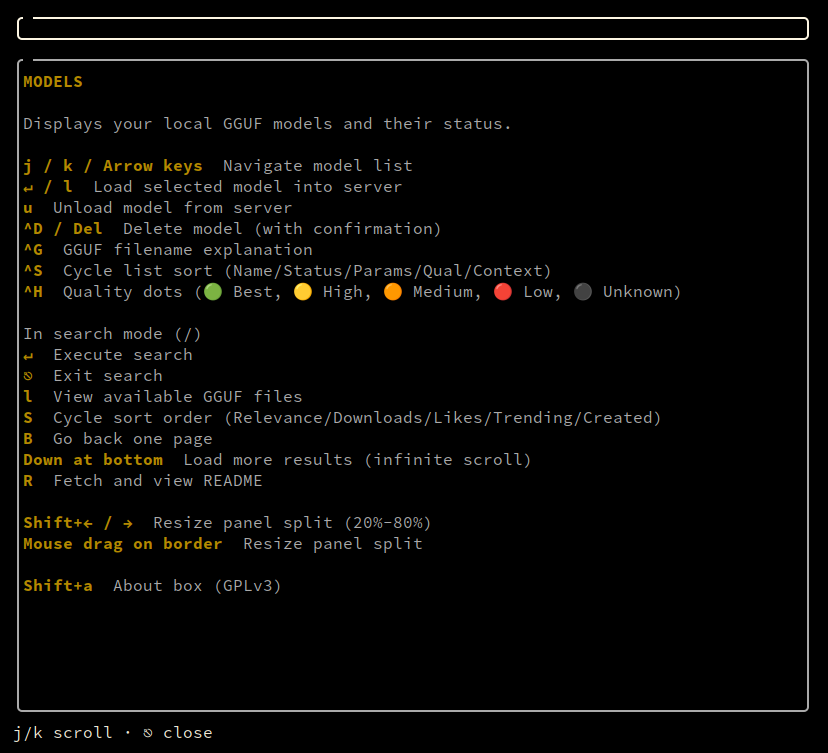Click the ^G GGUF filename explanation entry
This screenshot has height=753, width=828.
pos(168,250)
